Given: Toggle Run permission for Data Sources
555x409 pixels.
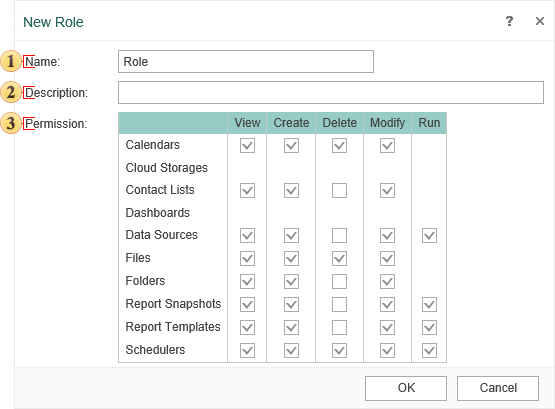Looking at the screenshot, I should (x=429, y=235).
